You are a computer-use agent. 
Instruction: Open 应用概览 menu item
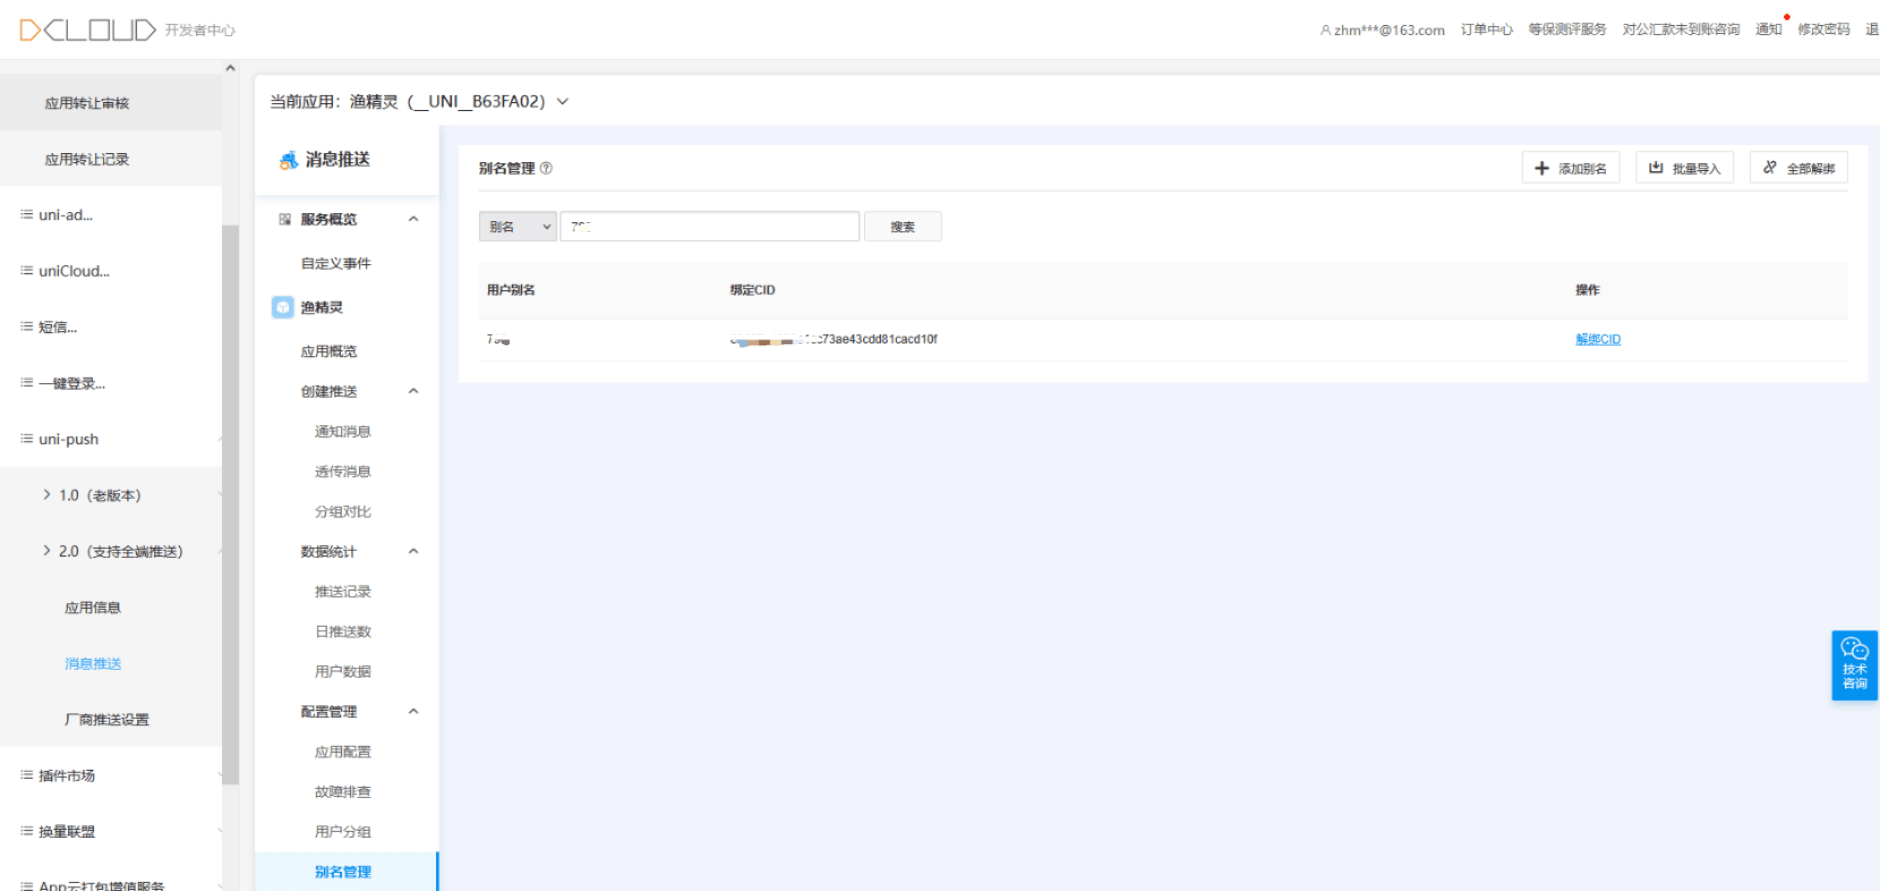(329, 351)
